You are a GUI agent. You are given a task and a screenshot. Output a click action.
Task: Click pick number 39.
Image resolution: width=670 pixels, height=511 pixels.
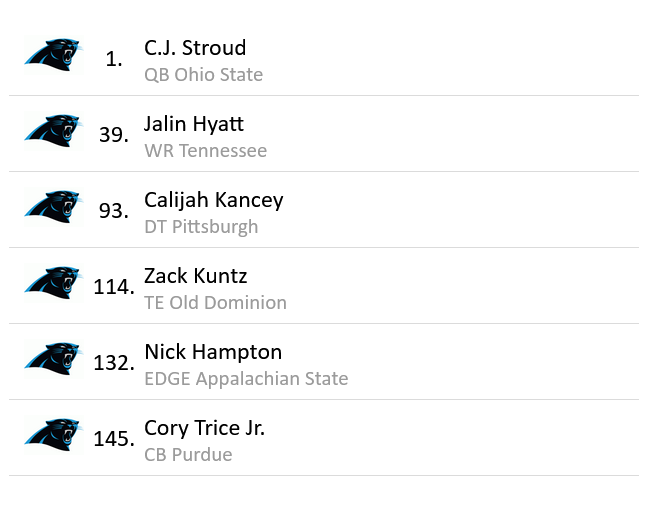[x=113, y=135]
